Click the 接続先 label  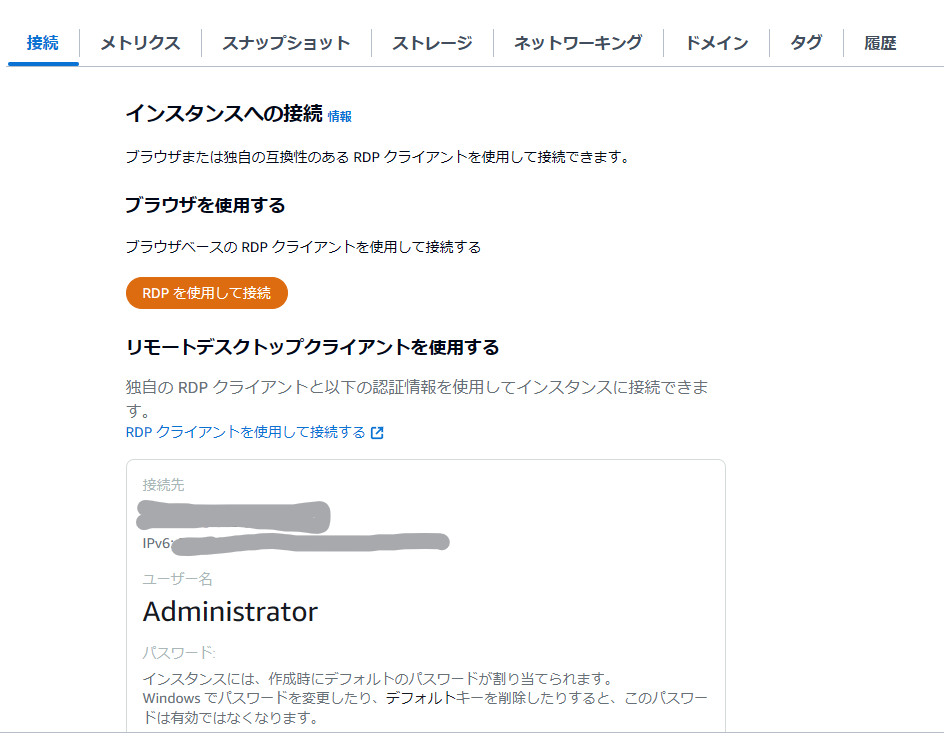pos(163,485)
